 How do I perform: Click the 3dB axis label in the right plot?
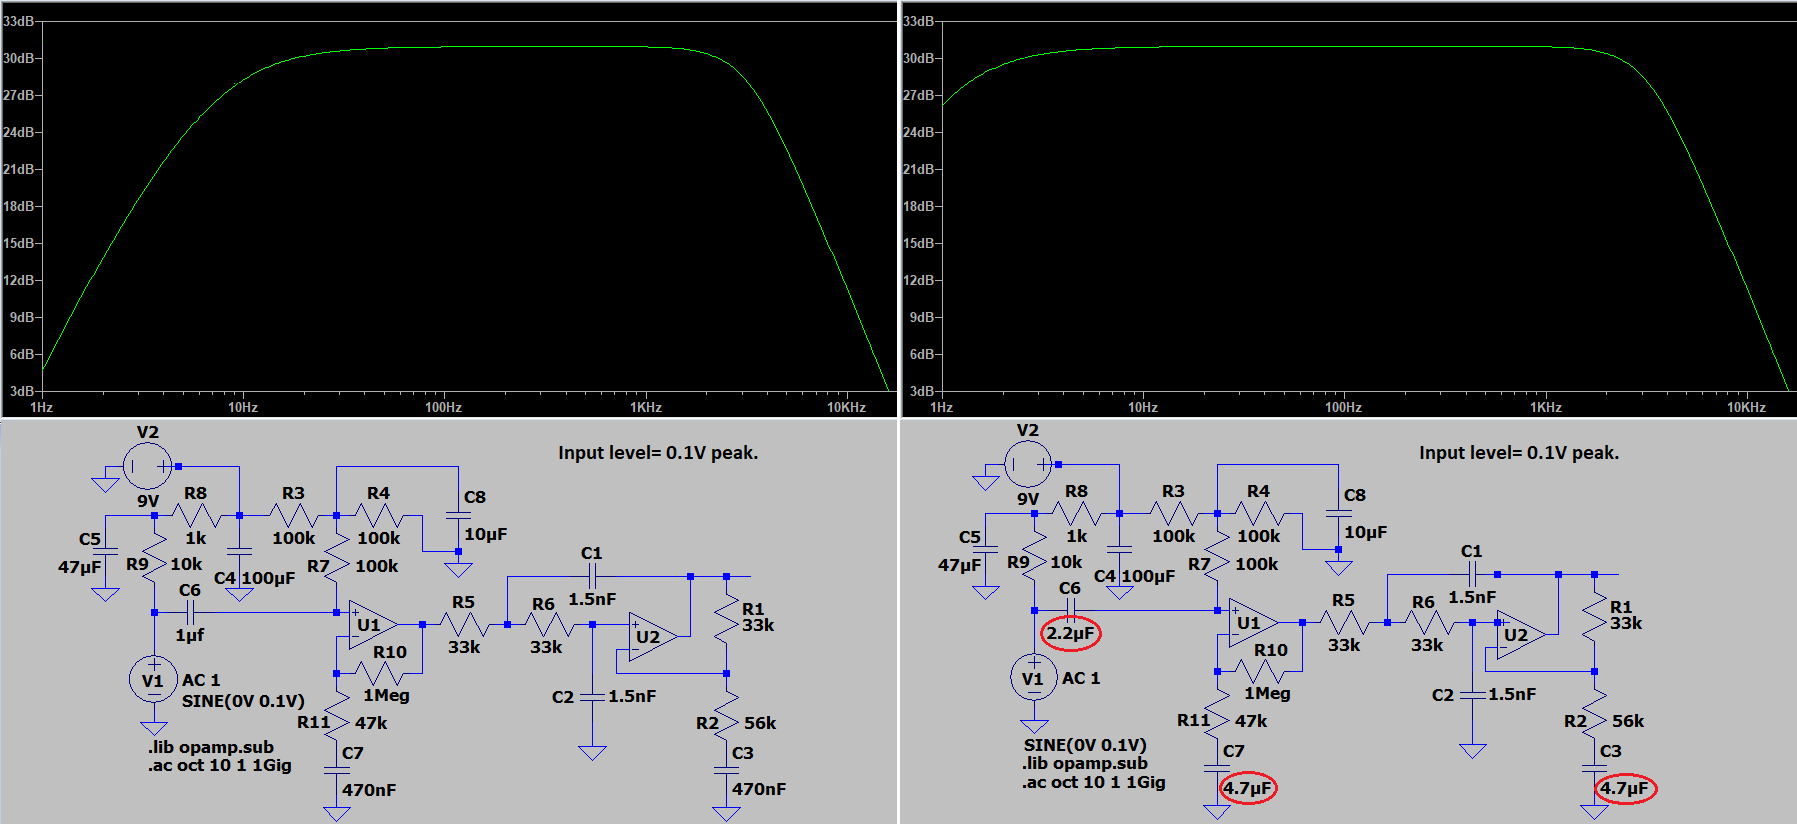922,391
